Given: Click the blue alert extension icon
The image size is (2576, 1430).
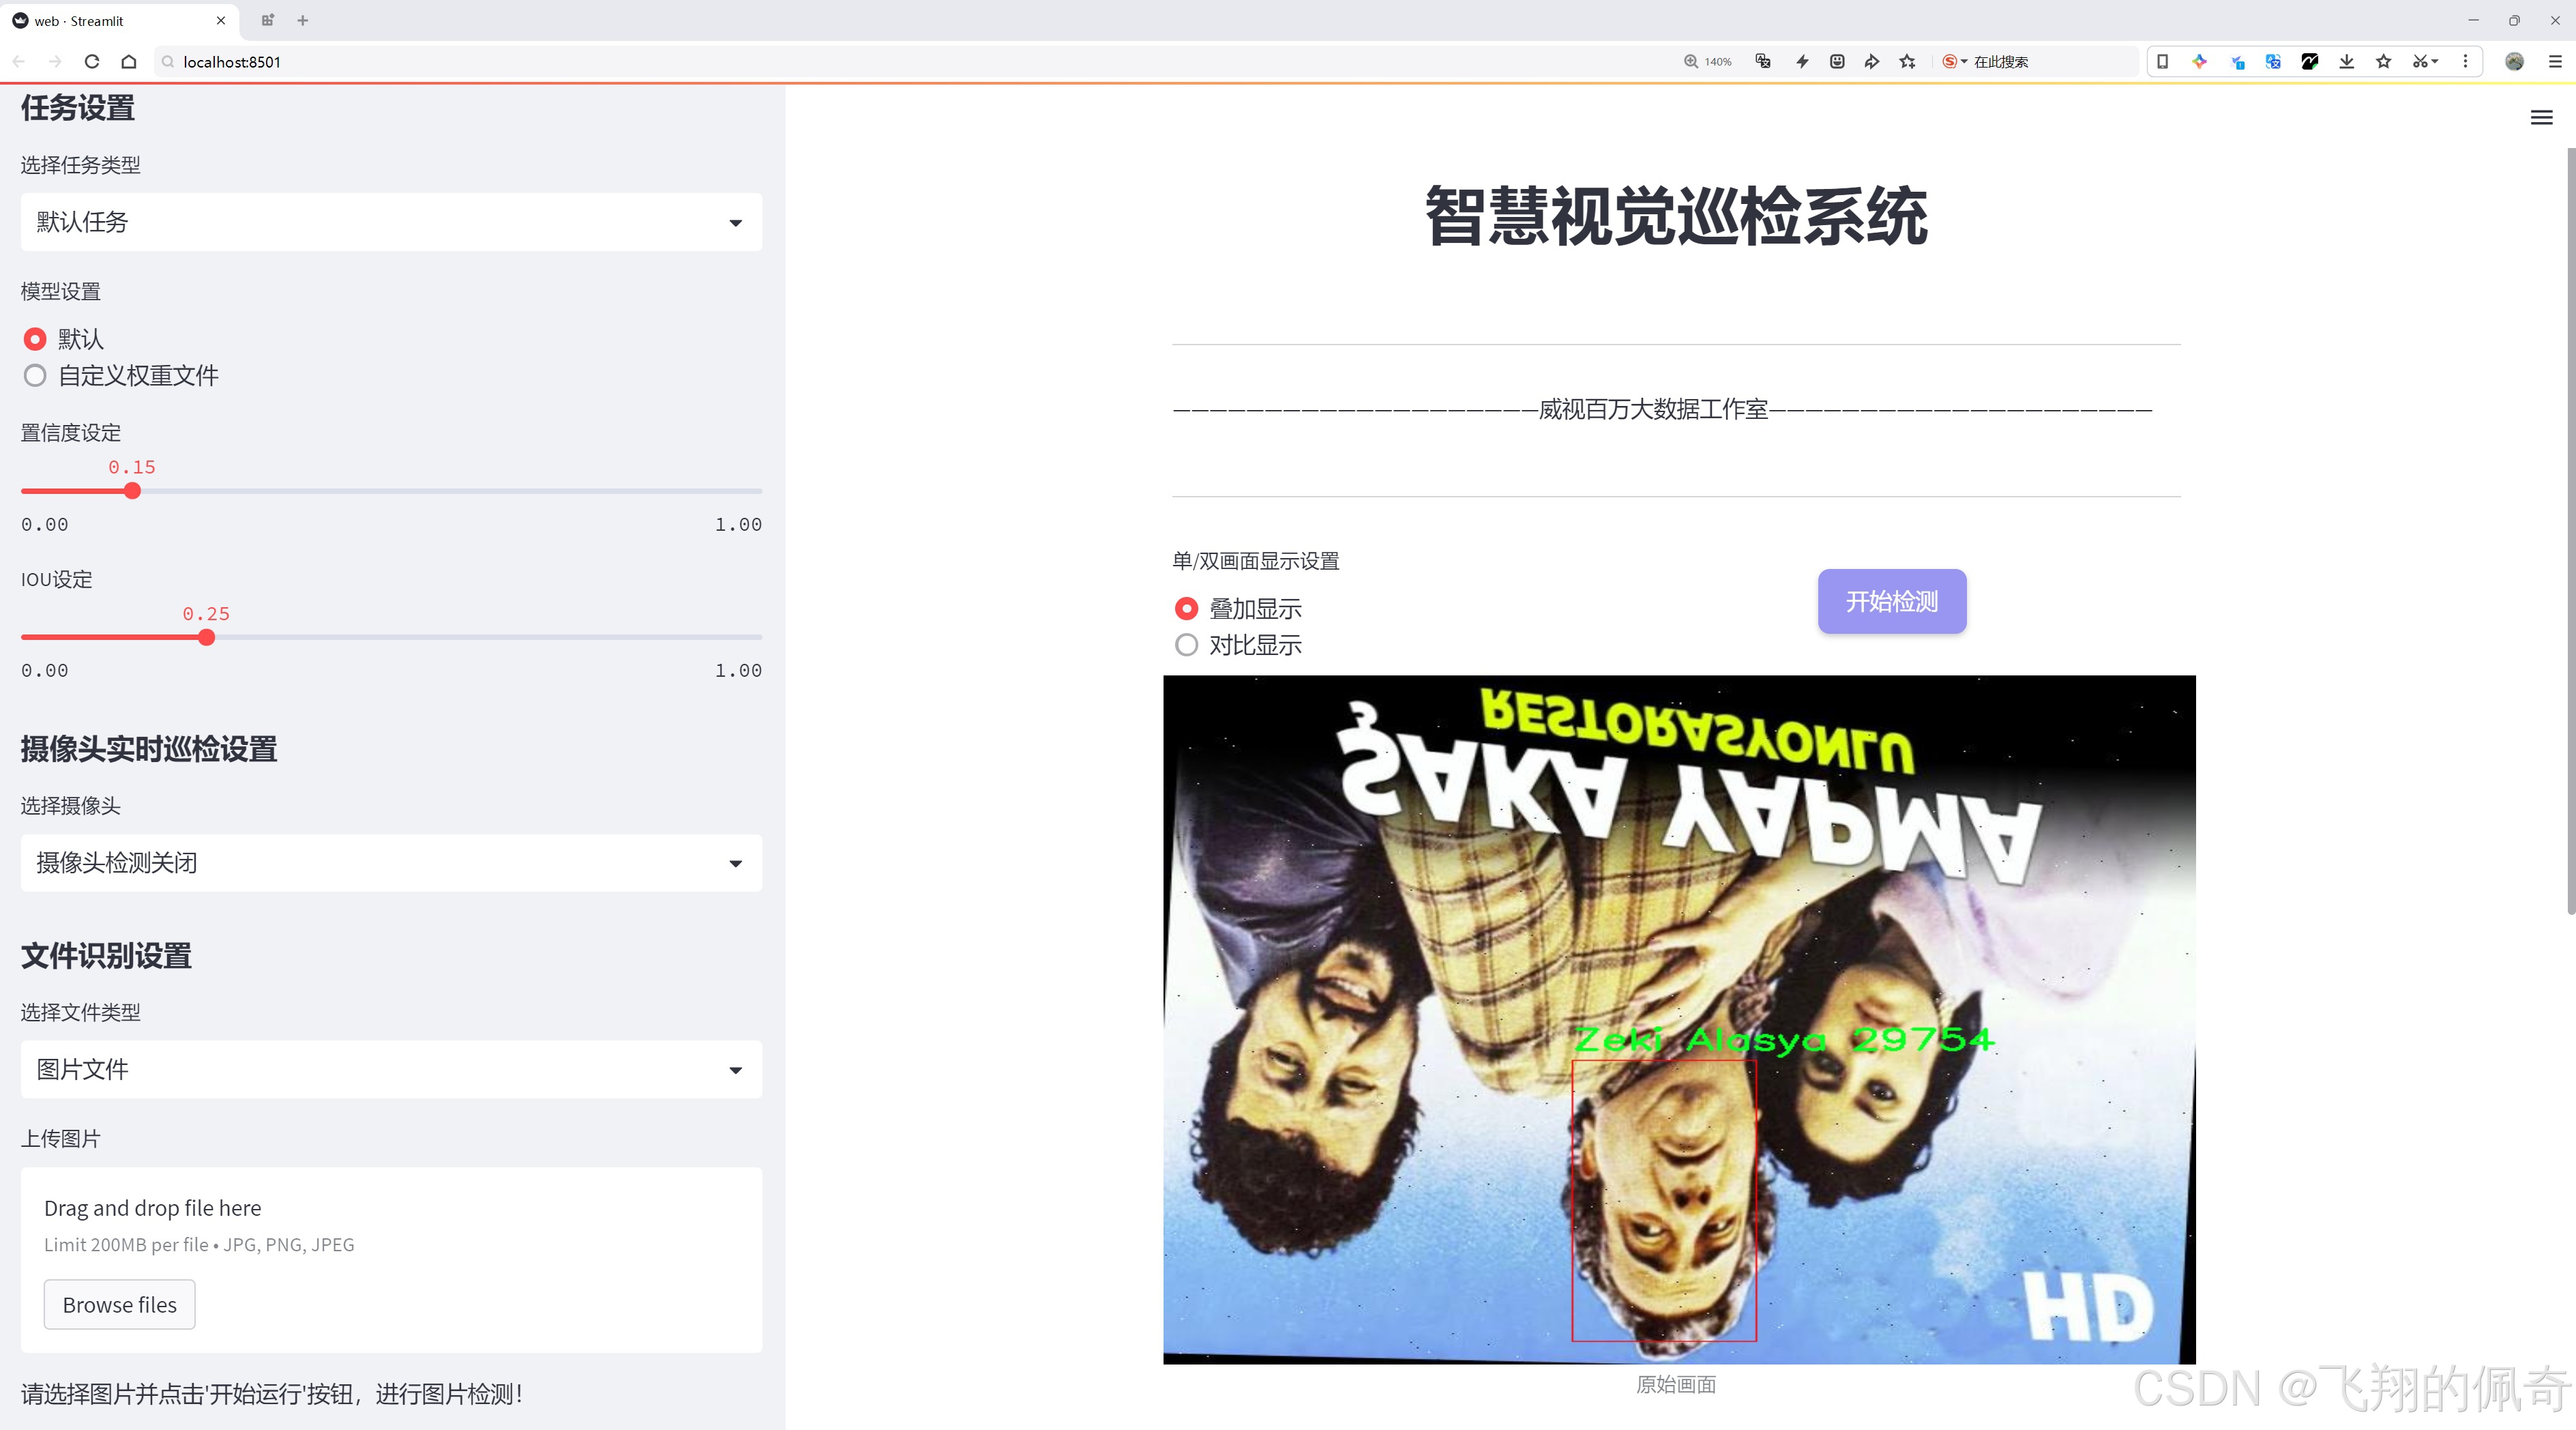Looking at the screenshot, I should coord(2237,62).
